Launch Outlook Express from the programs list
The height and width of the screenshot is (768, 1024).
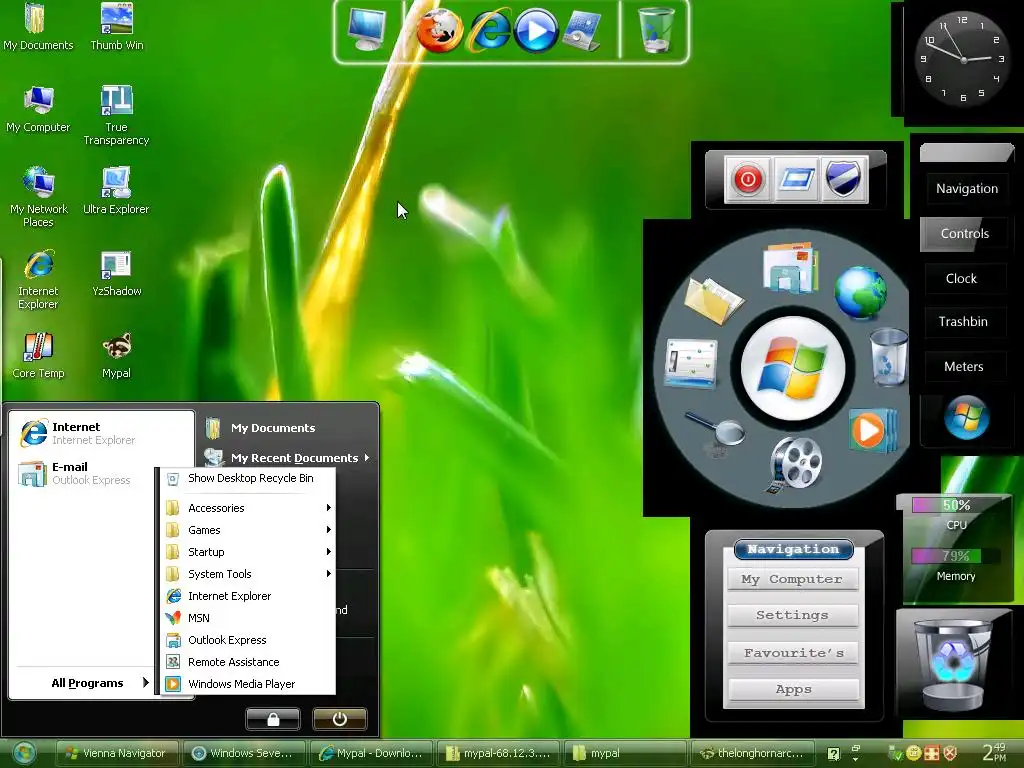tap(248, 640)
